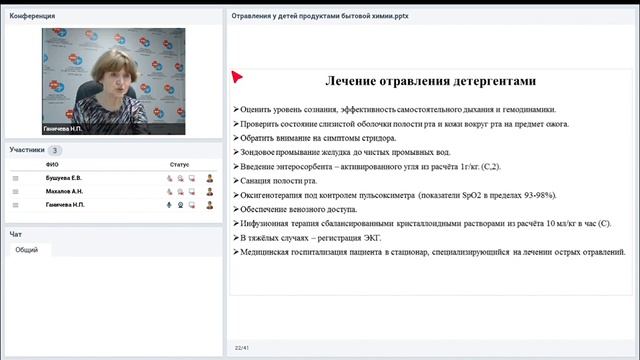Click the Конференция panel title
Viewport: 640px width, 360px height.
coord(32,16)
